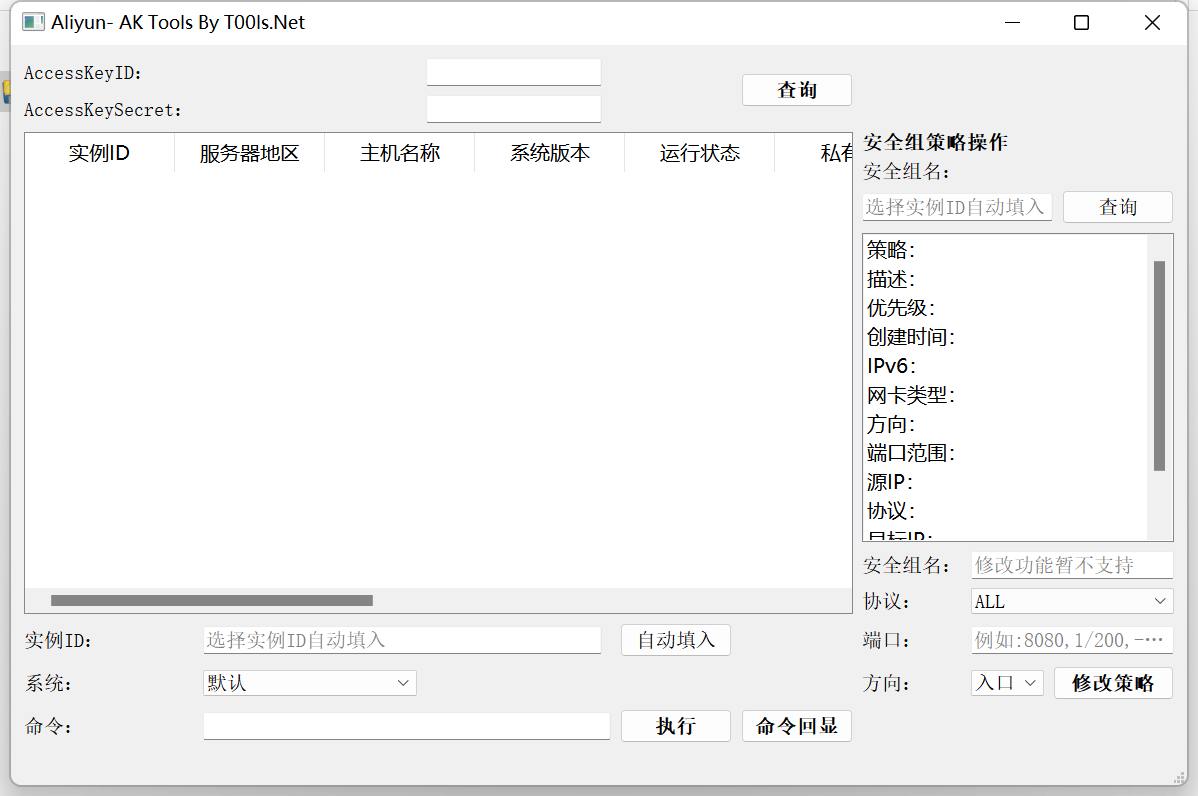Open the 方向 dropdown showing 入口
The height and width of the screenshot is (796, 1198).
tap(1008, 683)
